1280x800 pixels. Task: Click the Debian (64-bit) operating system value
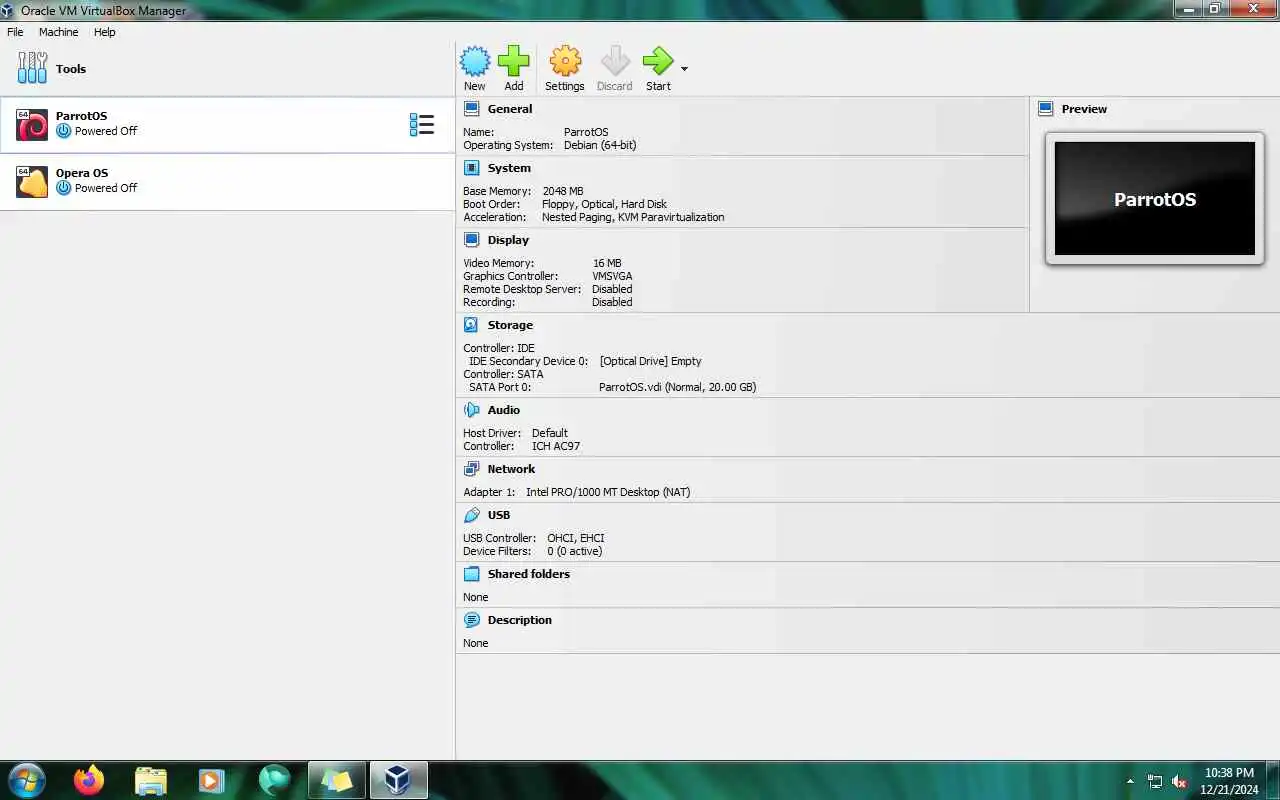point(600,145)
